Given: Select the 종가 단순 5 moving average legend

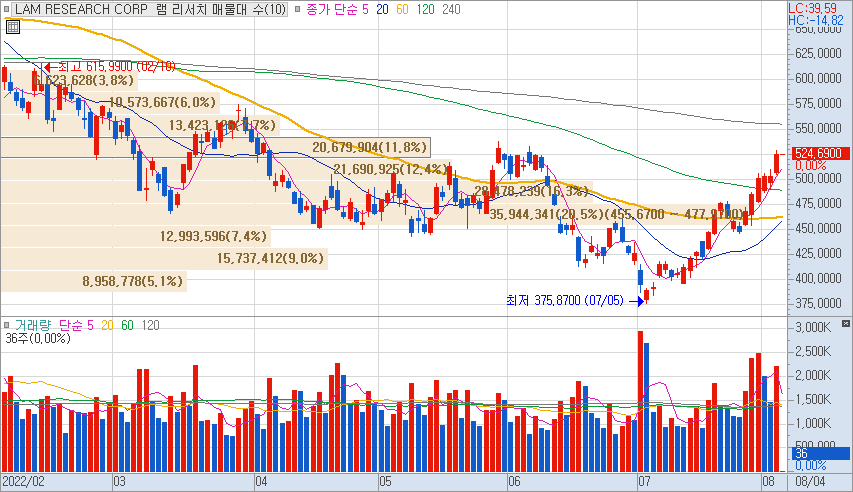Looking at the screenshot, I should (x=337, y=9).
